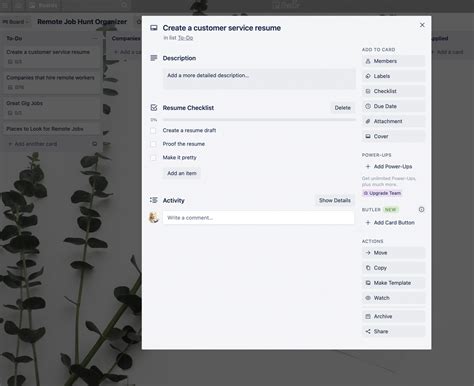Click the 'Proof the resume' text
Viewport: 474px width, 386px height.
tap(184, 144)
